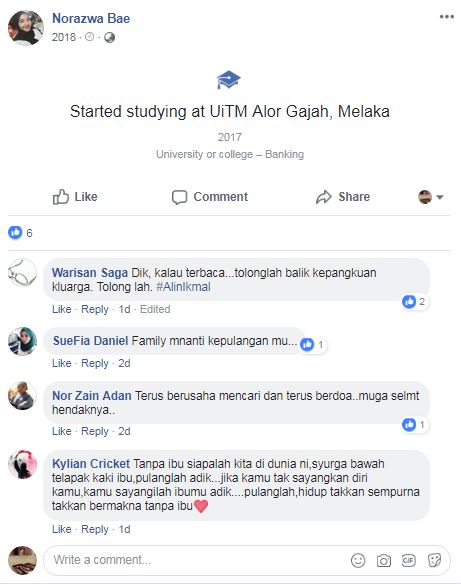Like Kylian Cricket's comment
Image resolution: width=461 pixels, height=584 pixels.
coord(61,529)
